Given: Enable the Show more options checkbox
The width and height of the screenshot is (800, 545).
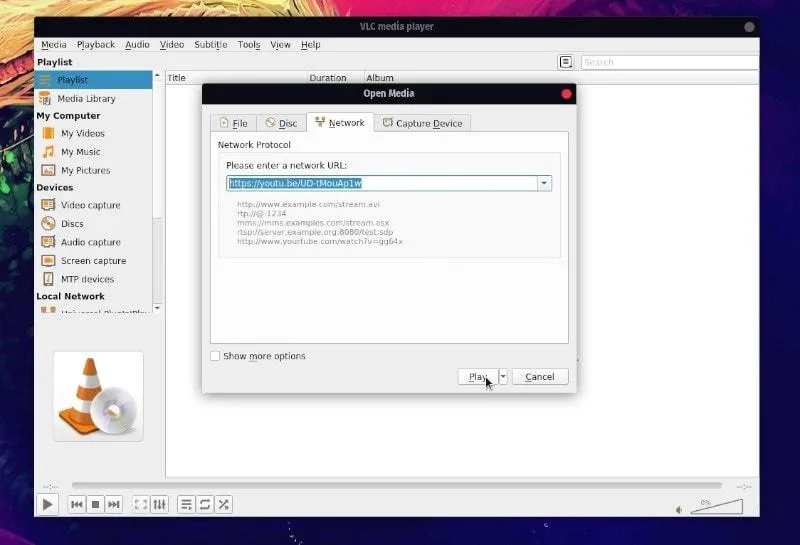Looking at the screenshot, I should pos(215,356).
